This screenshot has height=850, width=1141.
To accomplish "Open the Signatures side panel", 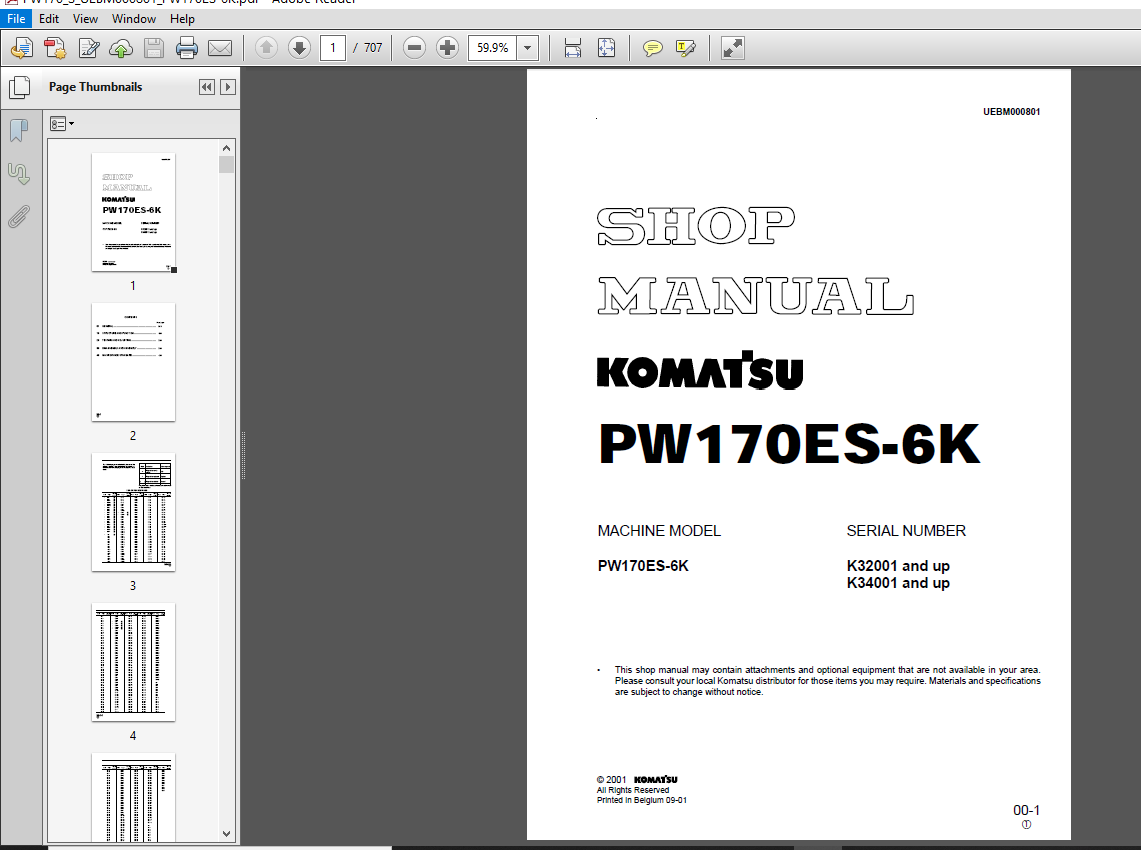I will coord(18,173).
